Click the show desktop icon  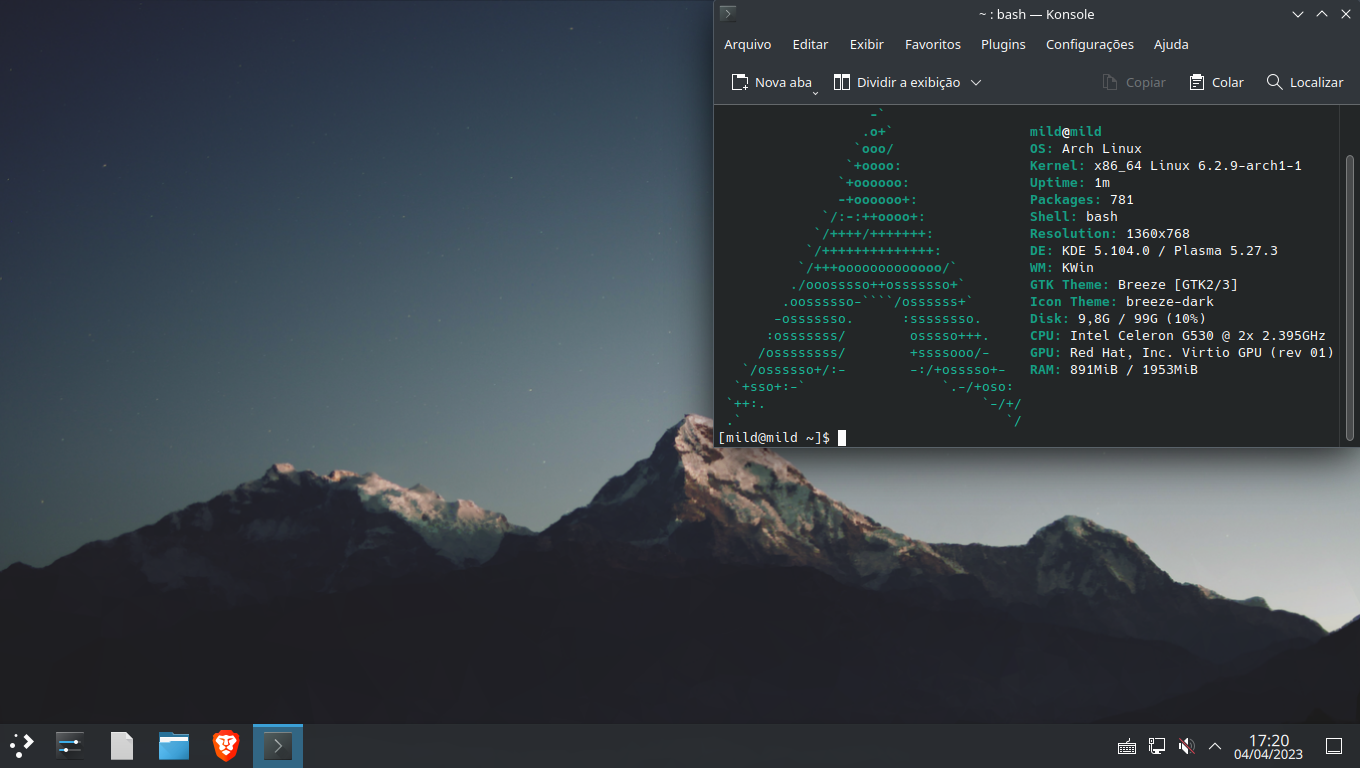click(1333, 746)
